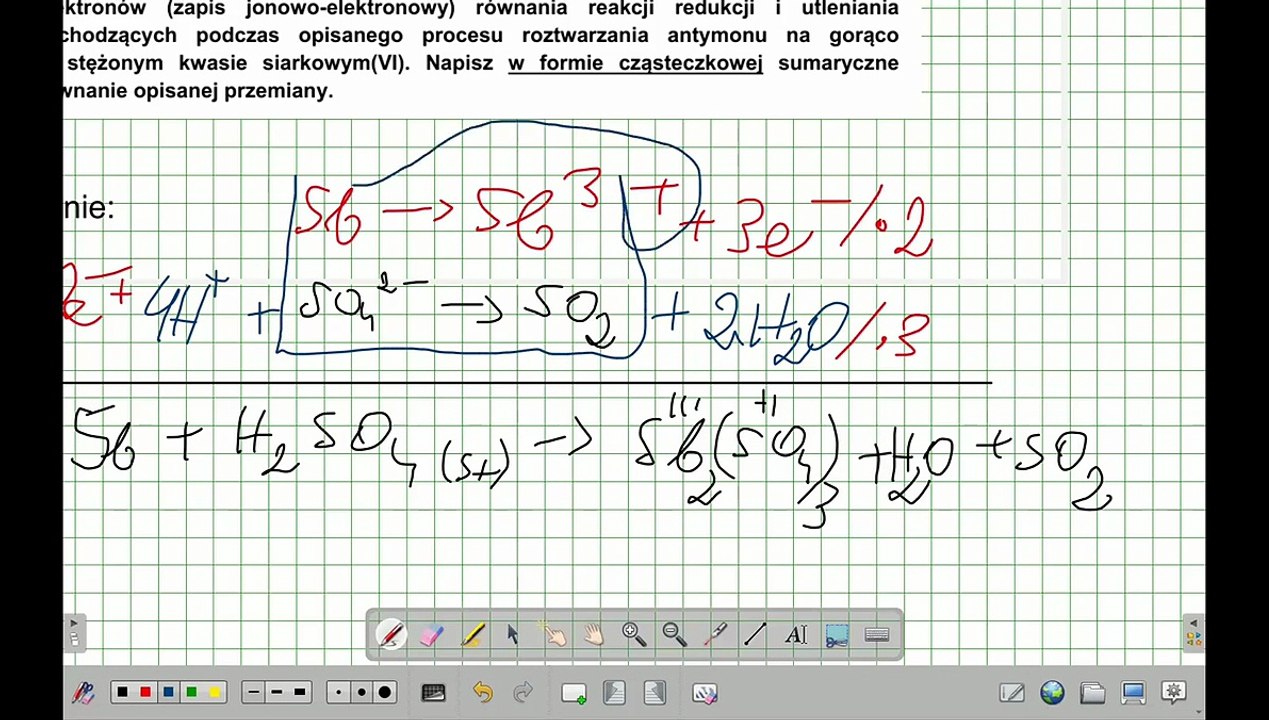Add a new page
Viewport: 1269px width, 720px height.
(574, 692)
